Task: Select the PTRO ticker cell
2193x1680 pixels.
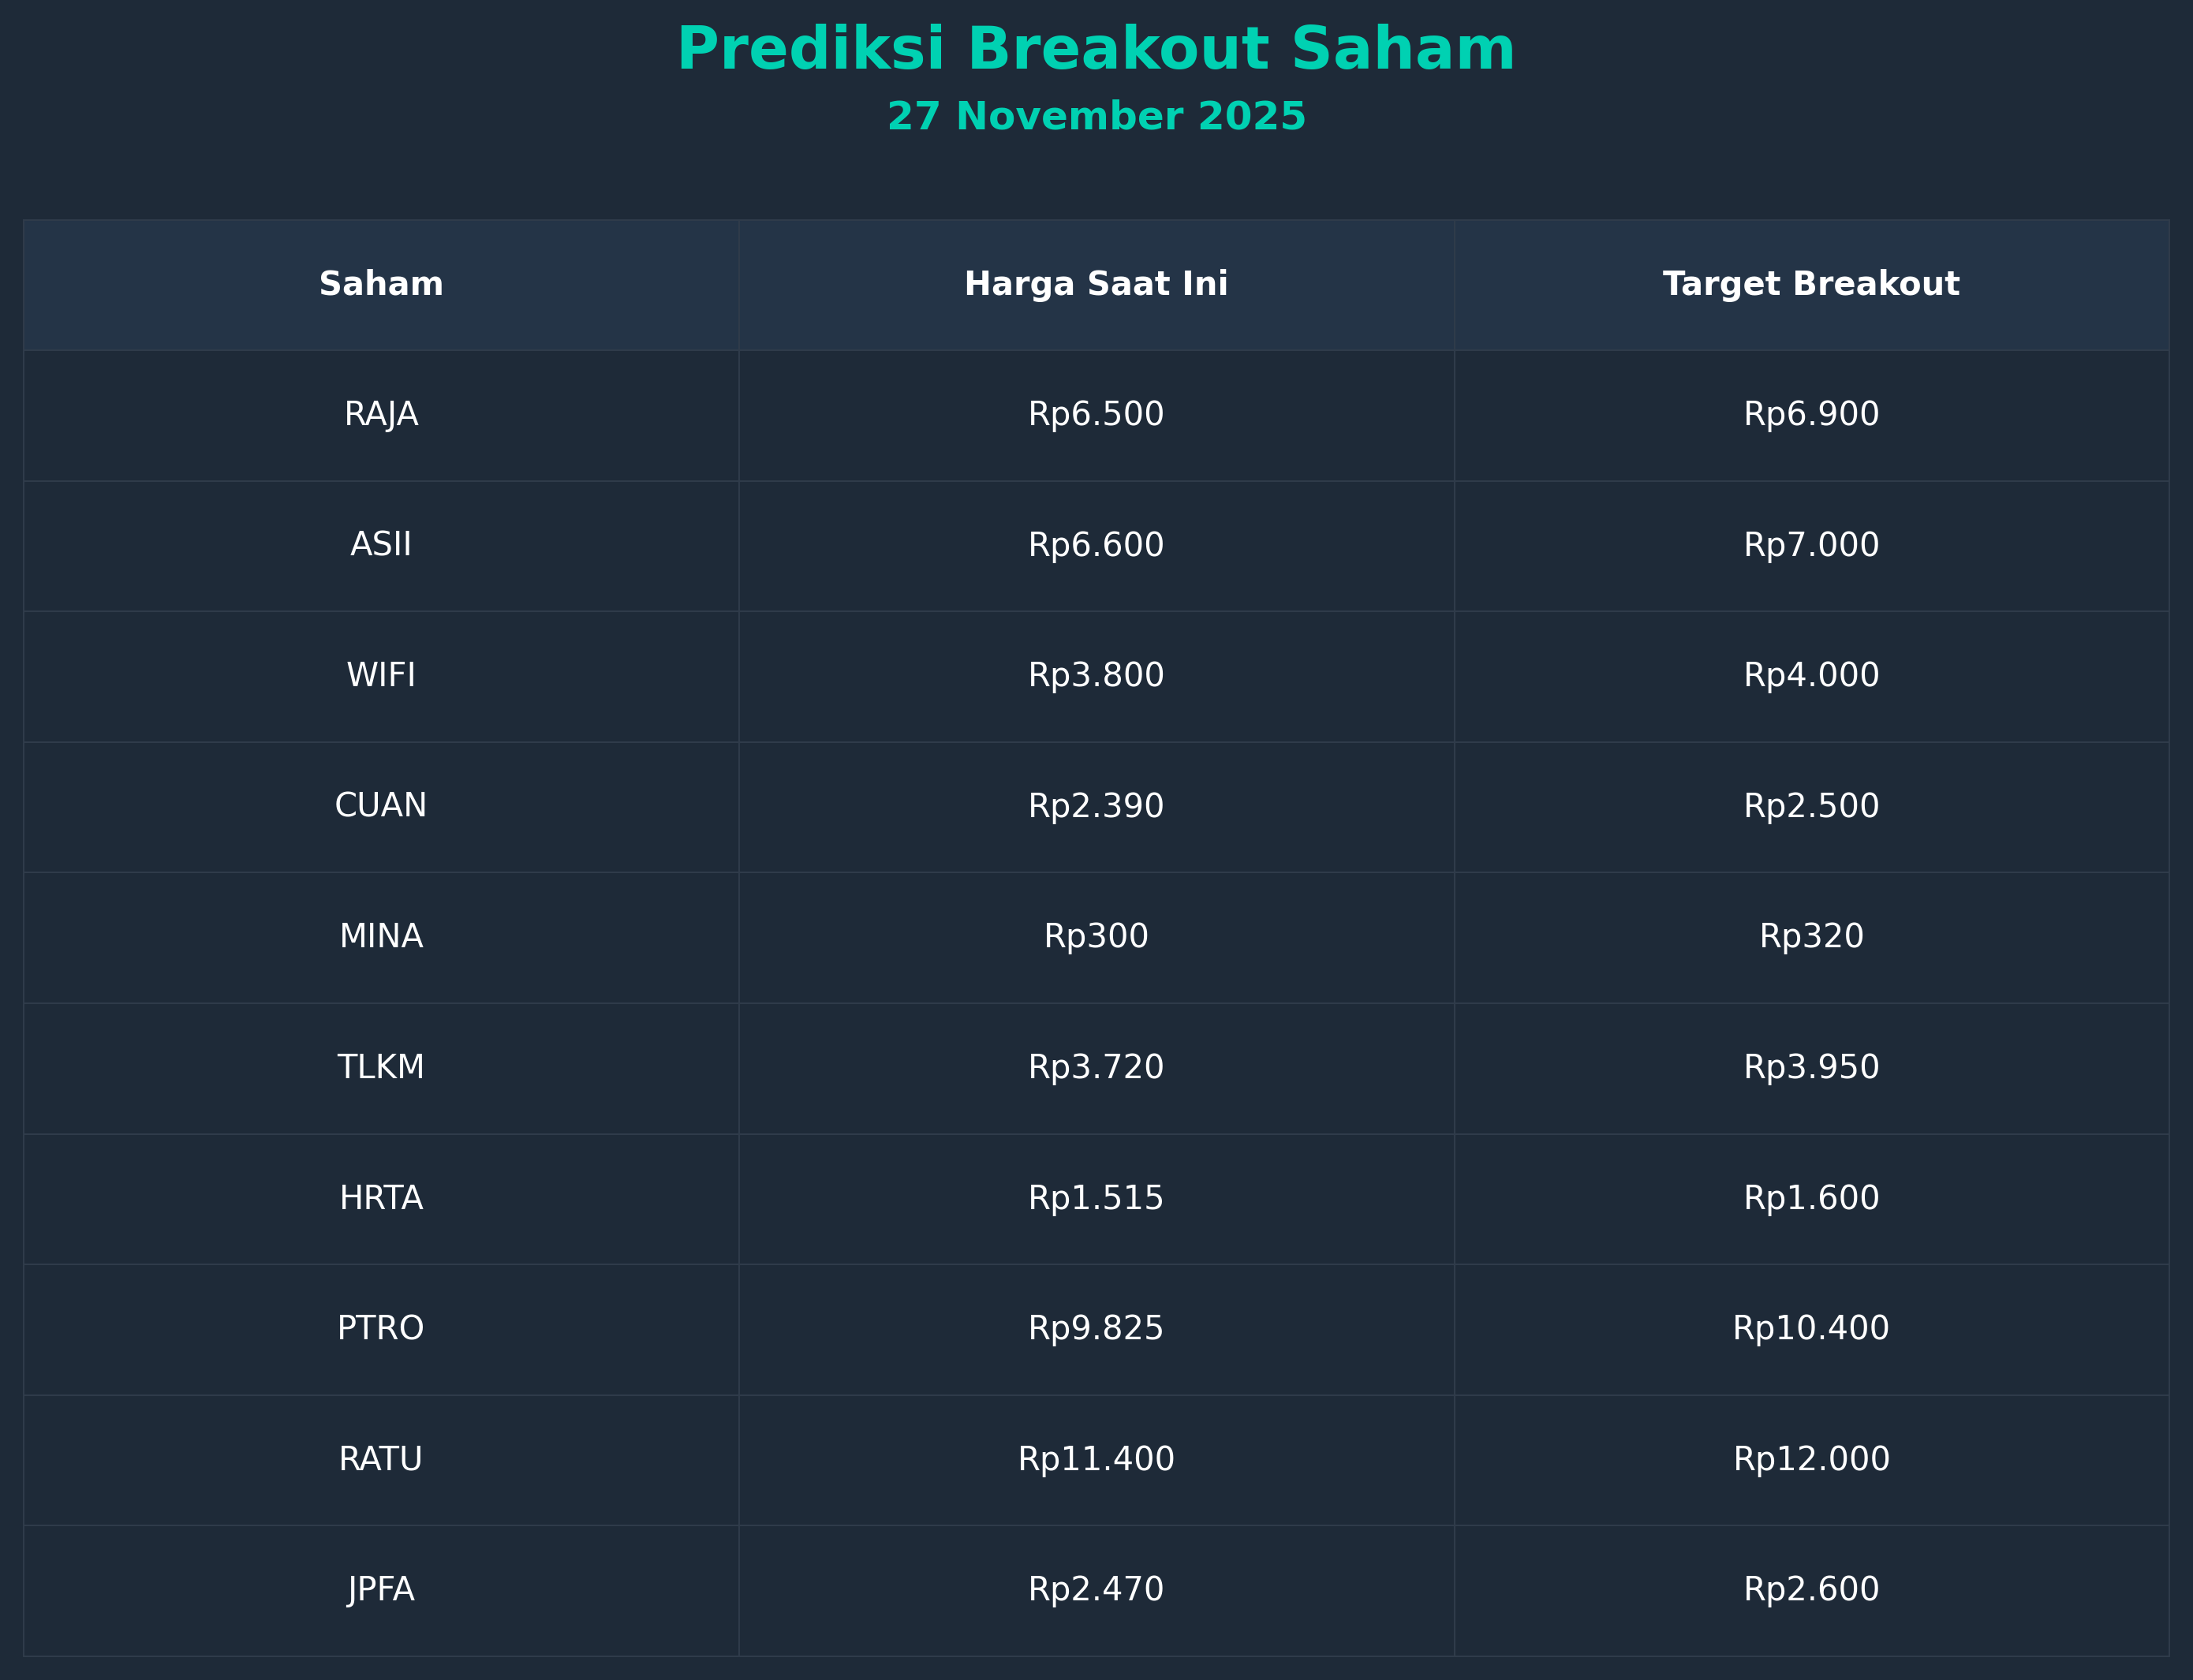Action: point(381,1329)
